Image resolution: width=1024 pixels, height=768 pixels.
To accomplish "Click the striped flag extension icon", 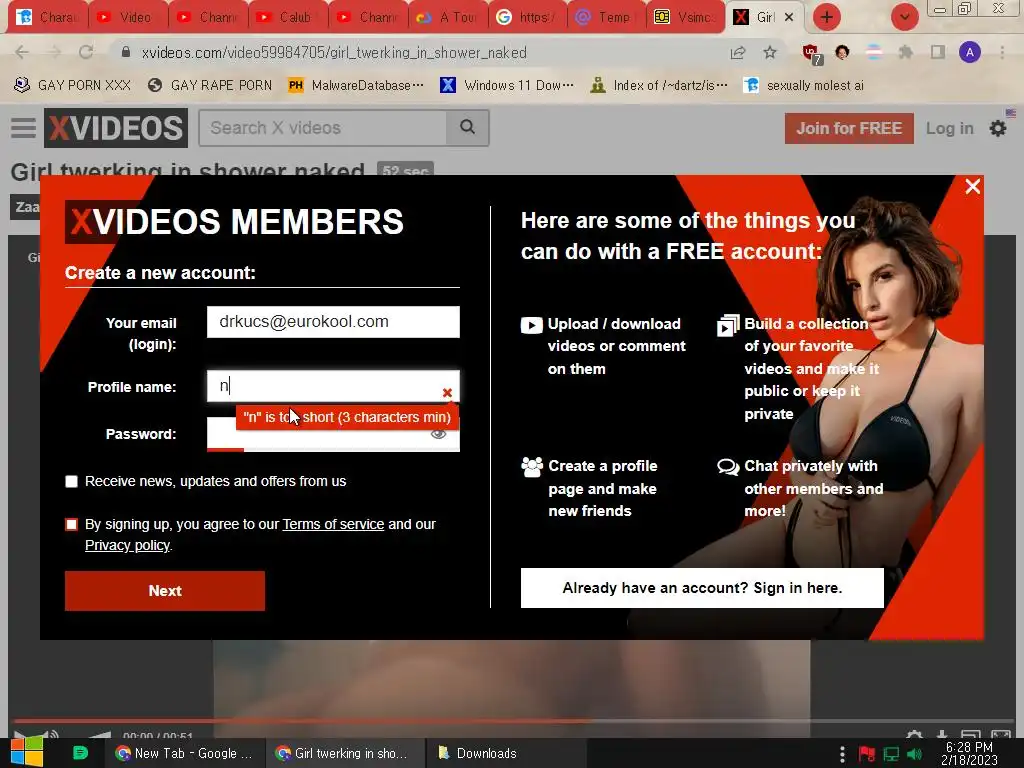I will click(874, 53).
